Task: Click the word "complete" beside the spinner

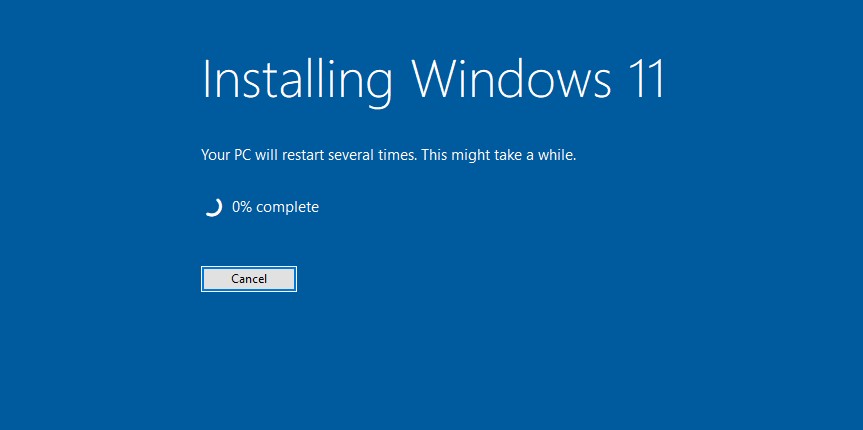Action: 287,208
